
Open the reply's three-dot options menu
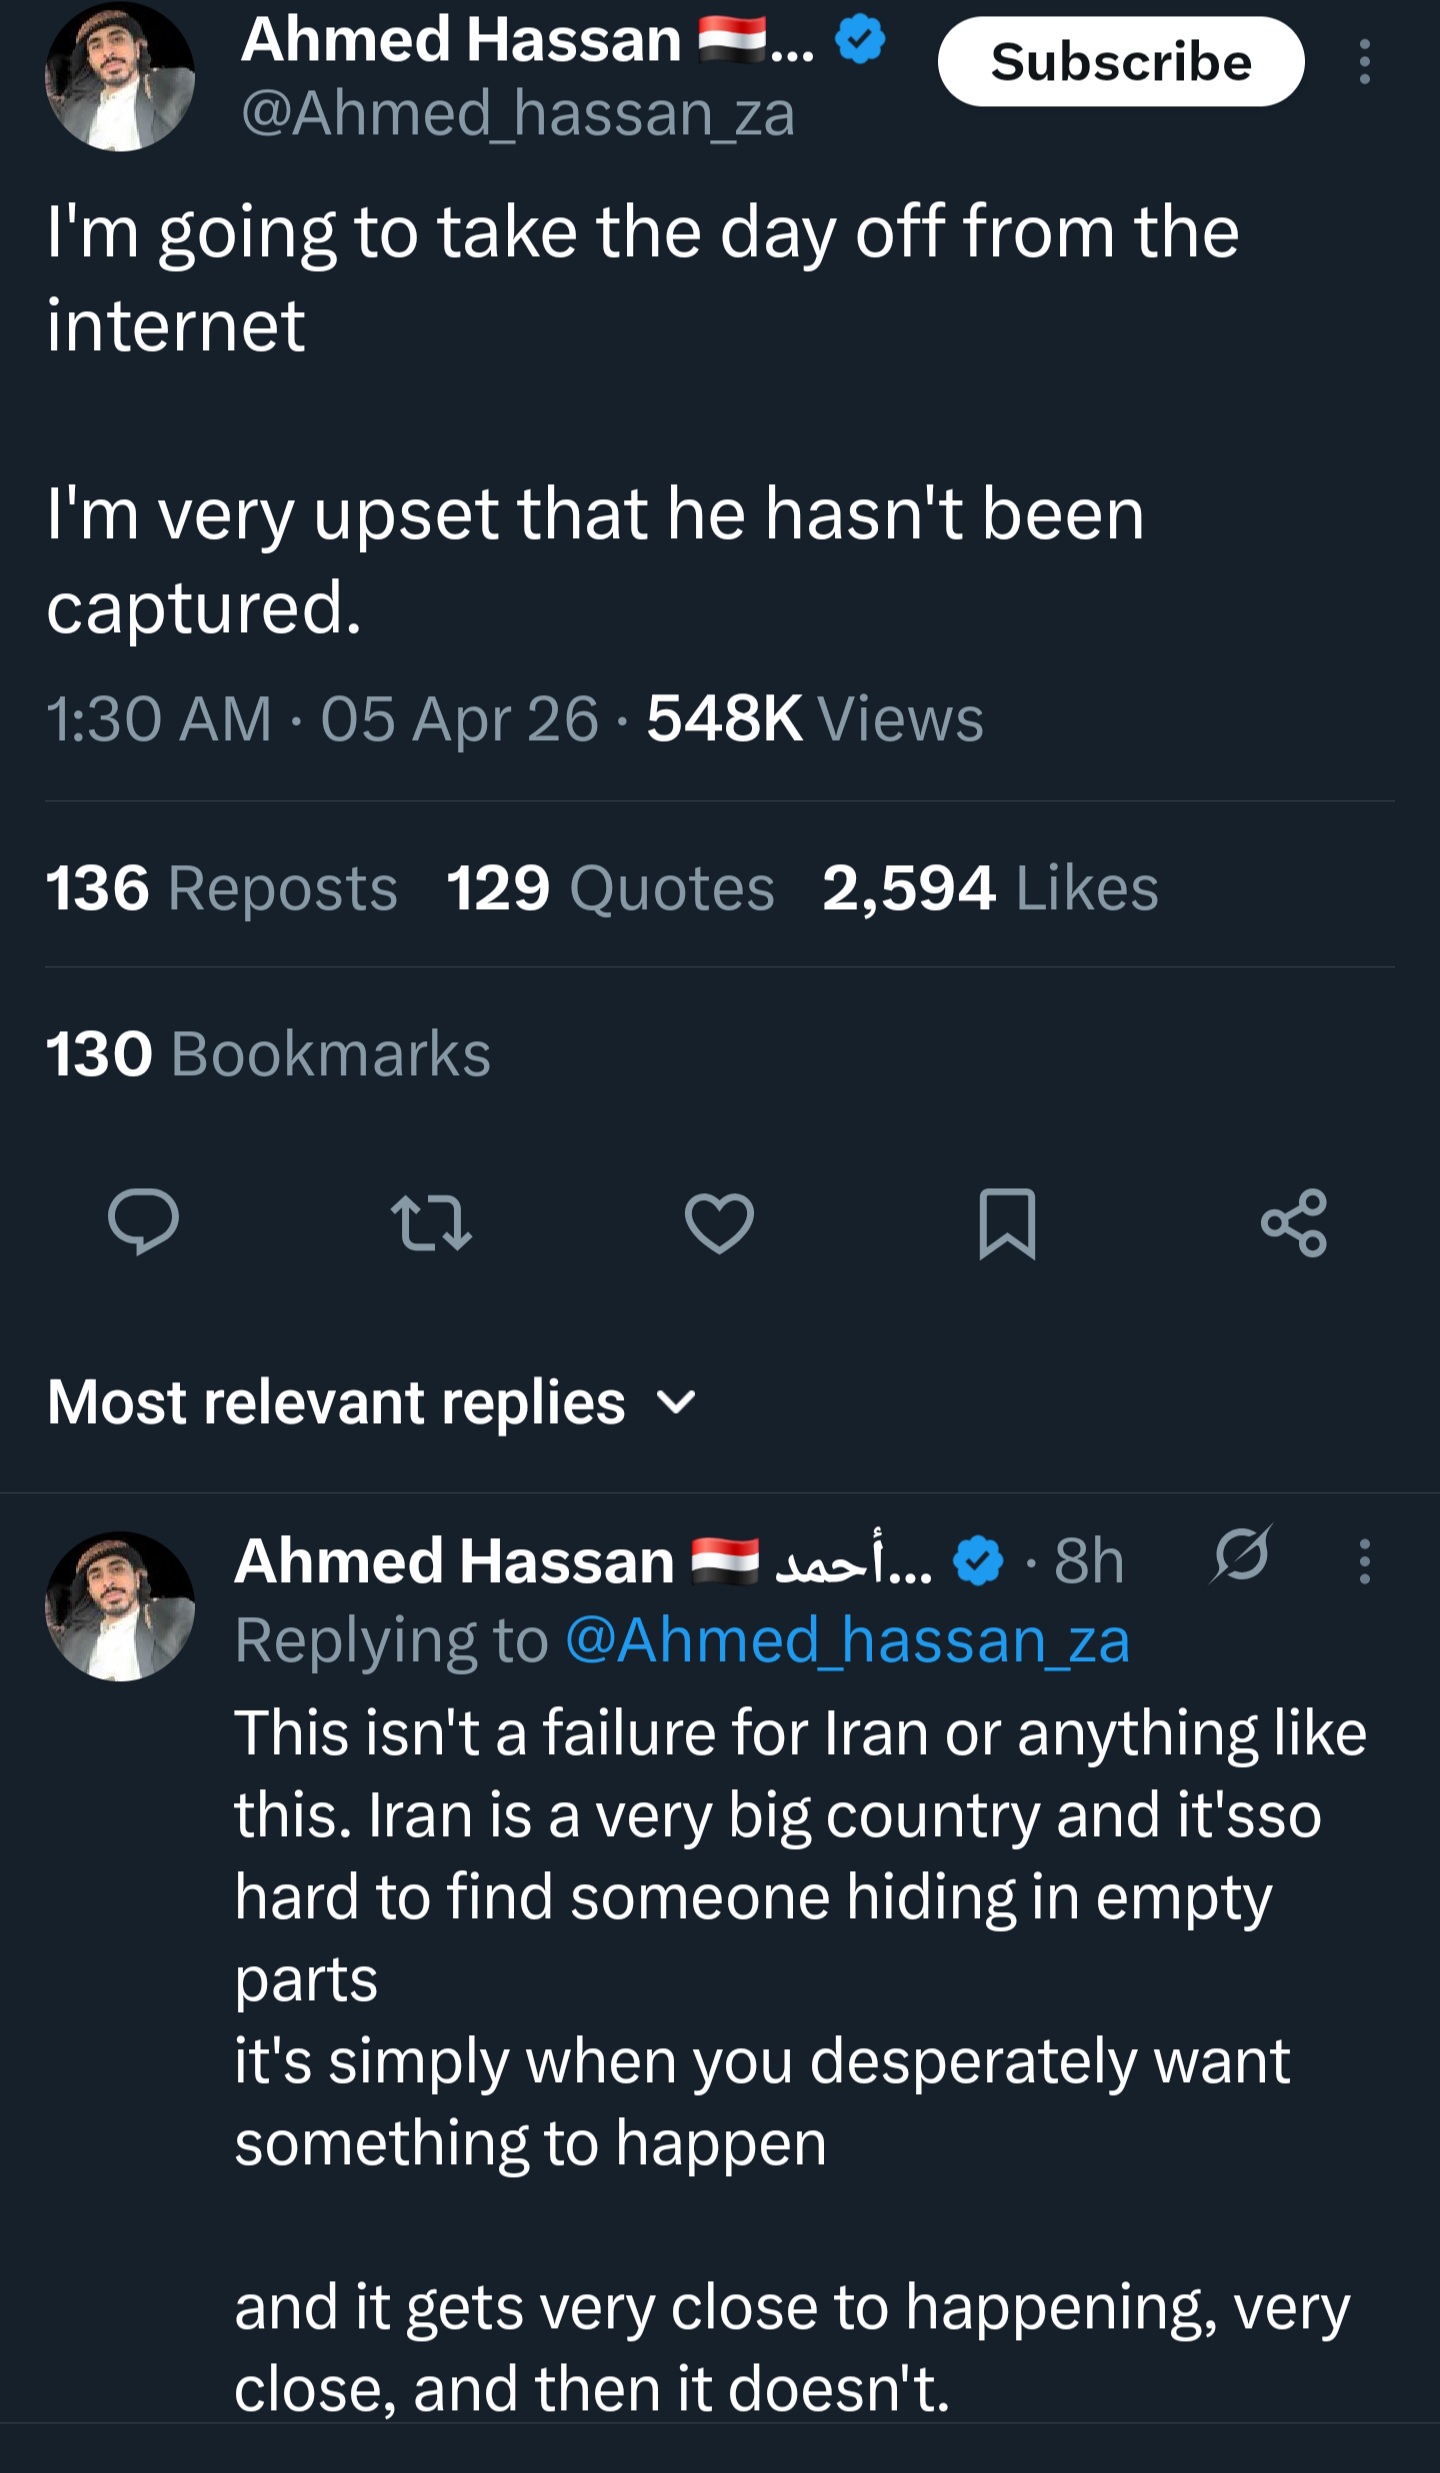(x=1364, y=1561)
